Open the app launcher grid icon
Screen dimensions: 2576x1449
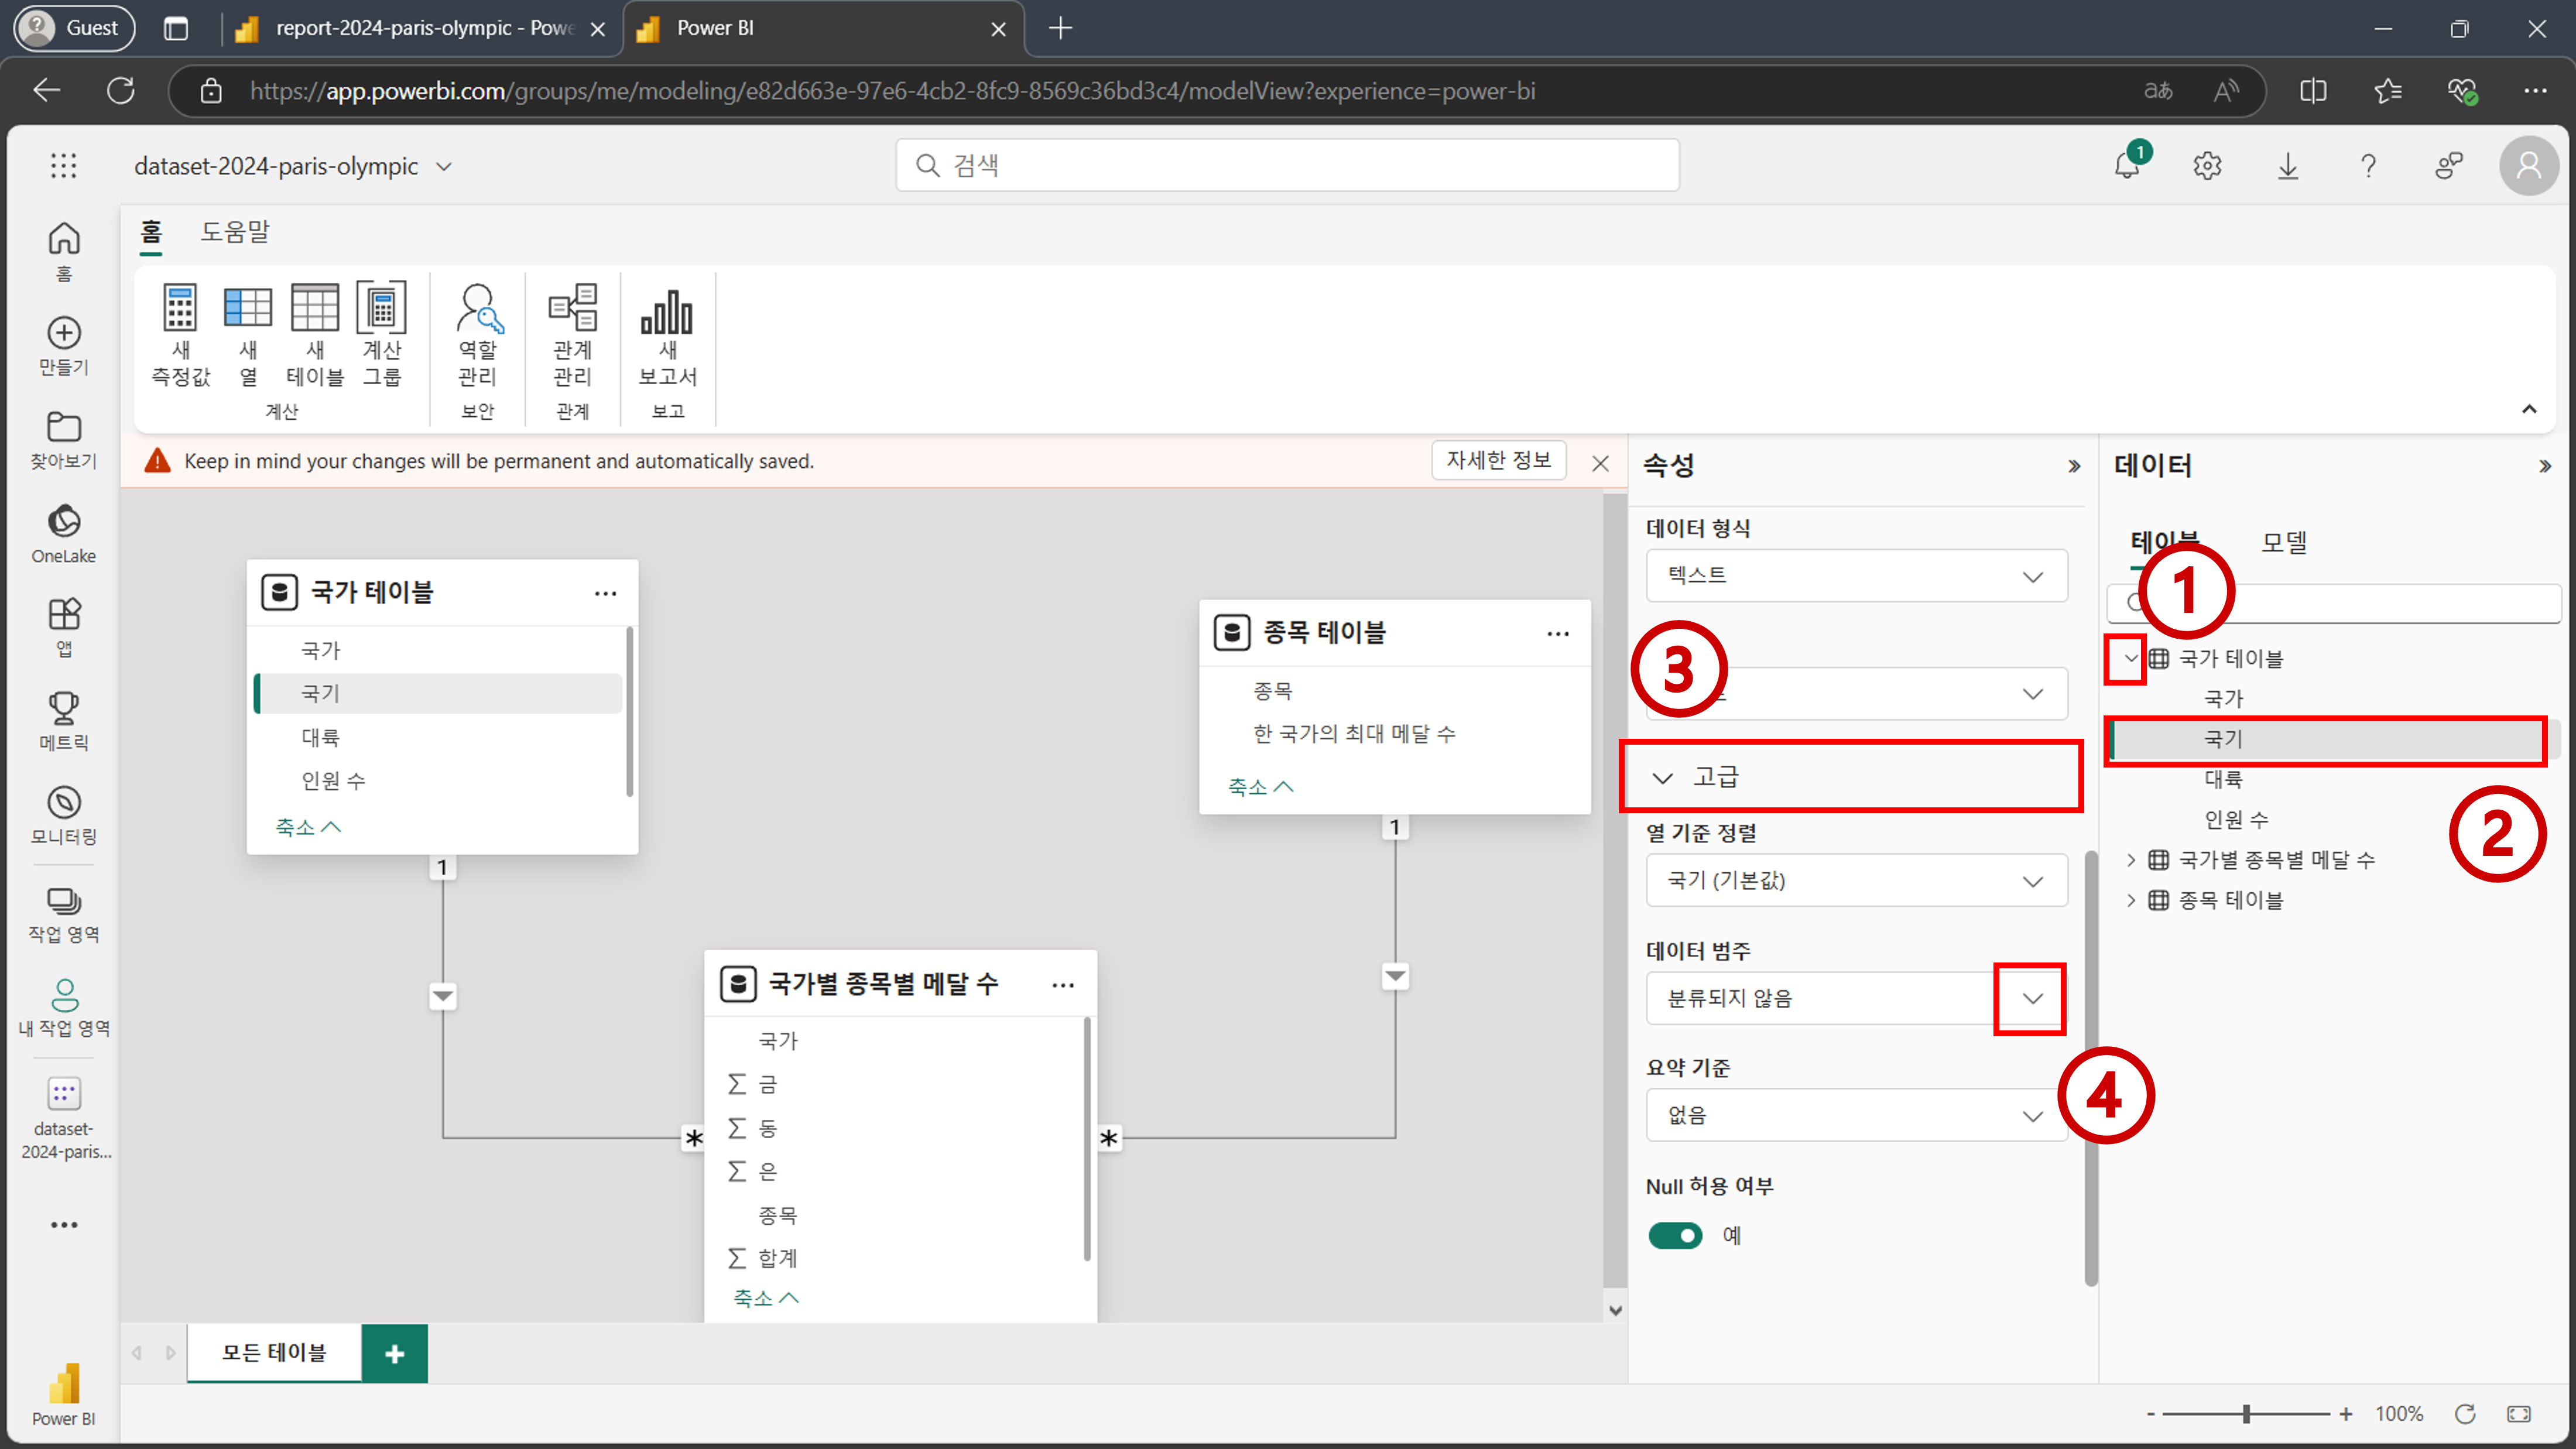[64, 165]
